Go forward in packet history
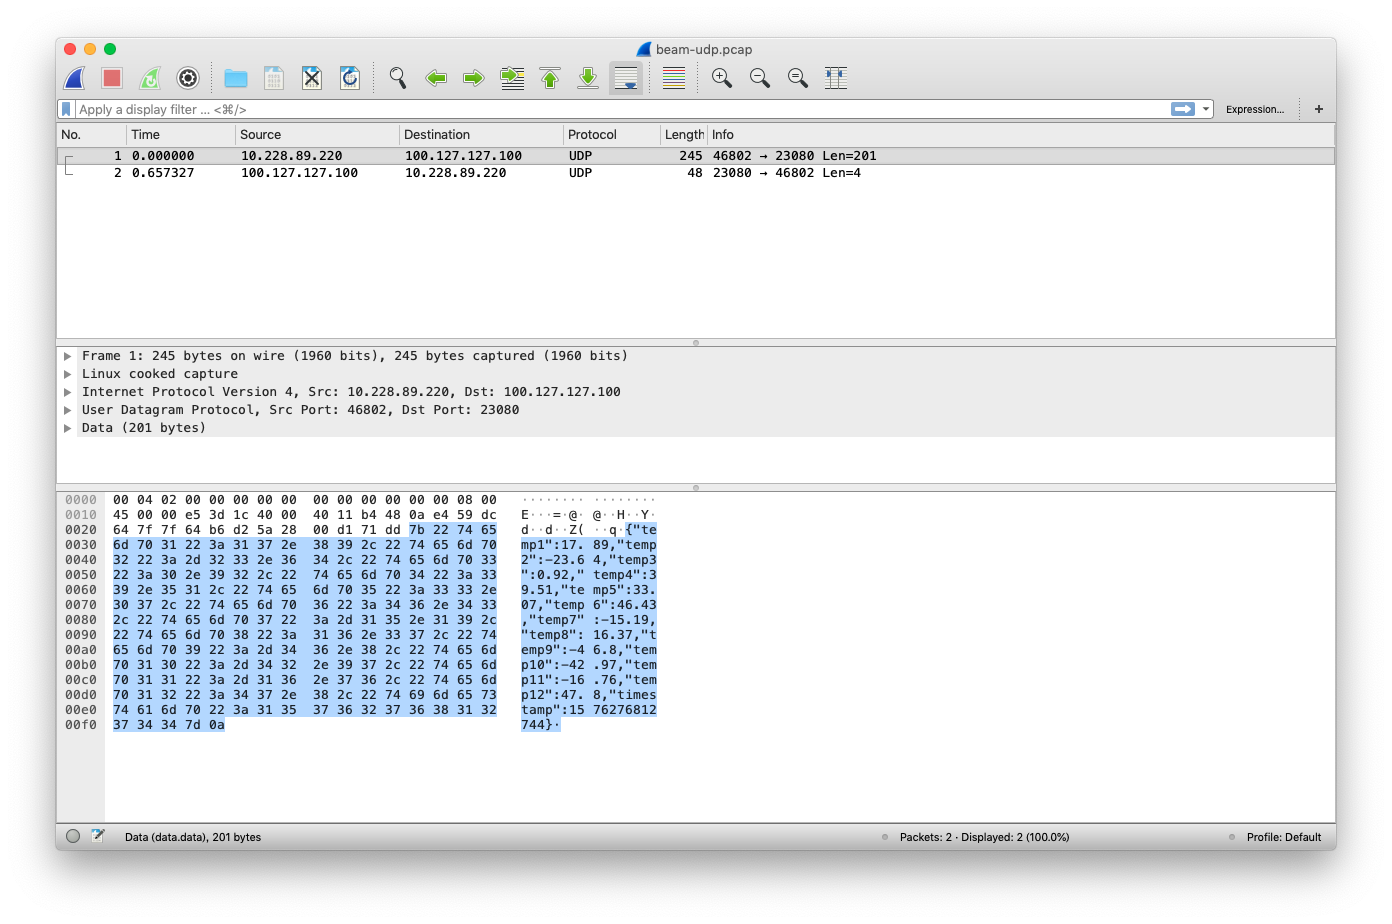This screenshot has width=1392, height=924. 474,78
